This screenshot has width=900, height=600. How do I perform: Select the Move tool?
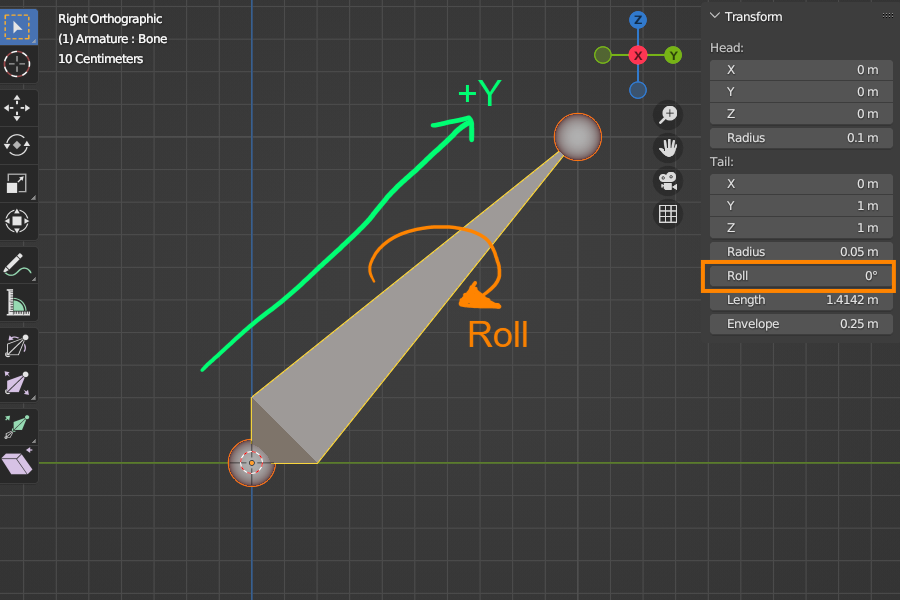point(18,107)
